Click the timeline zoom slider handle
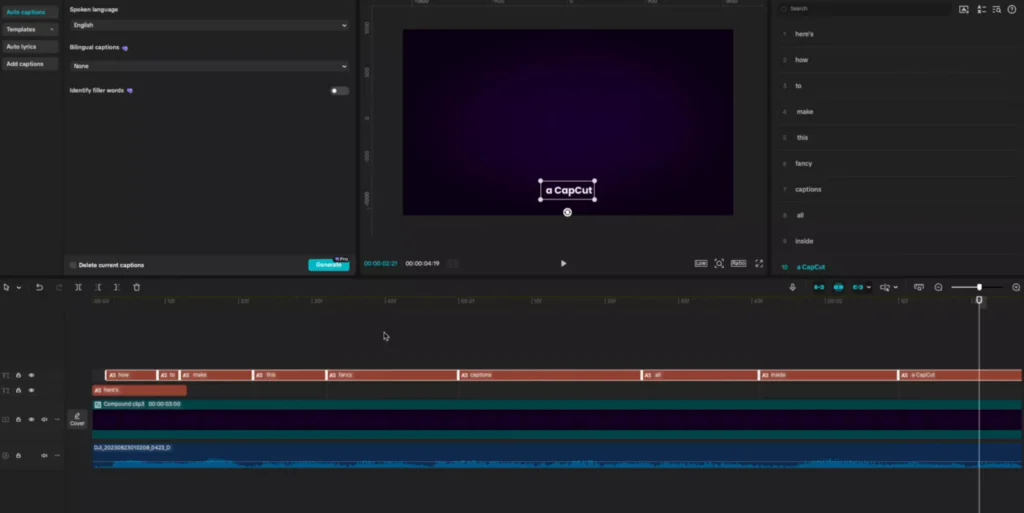 coord(979,287)
